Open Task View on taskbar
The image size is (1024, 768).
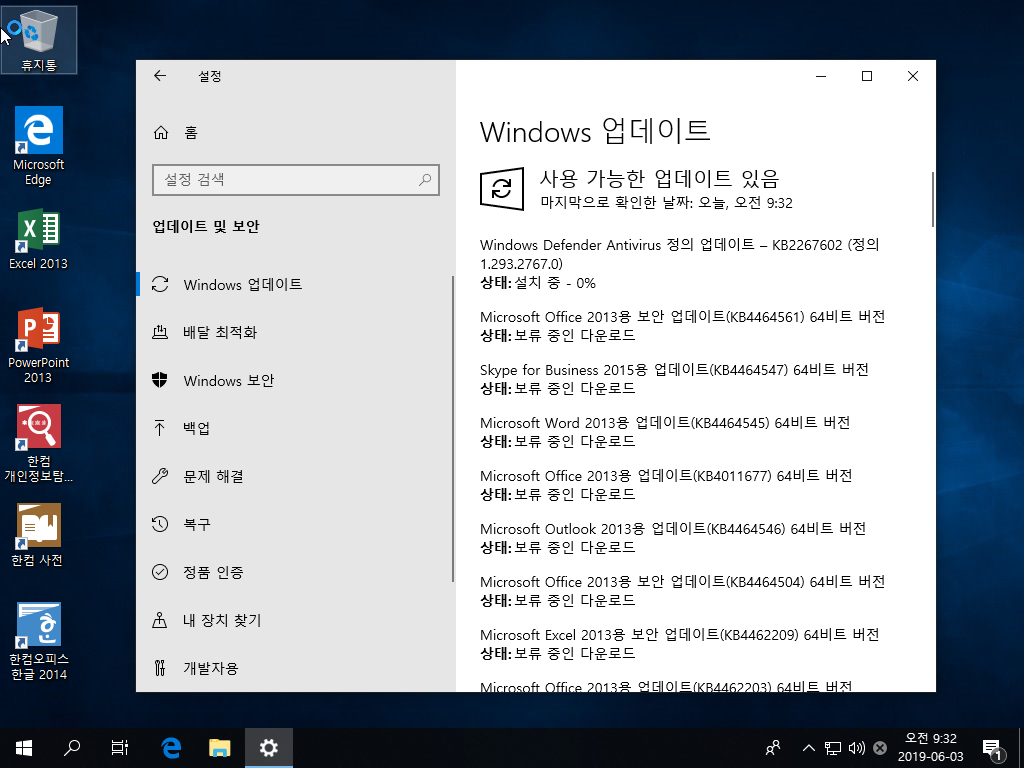coord(120,748)
